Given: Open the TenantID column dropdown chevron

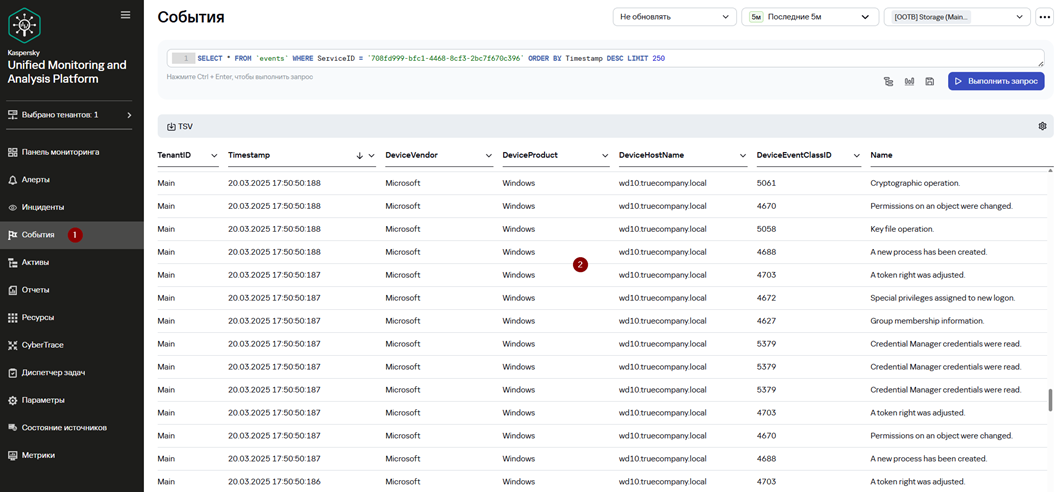Looking at the screenshot, I should point(214,155).
